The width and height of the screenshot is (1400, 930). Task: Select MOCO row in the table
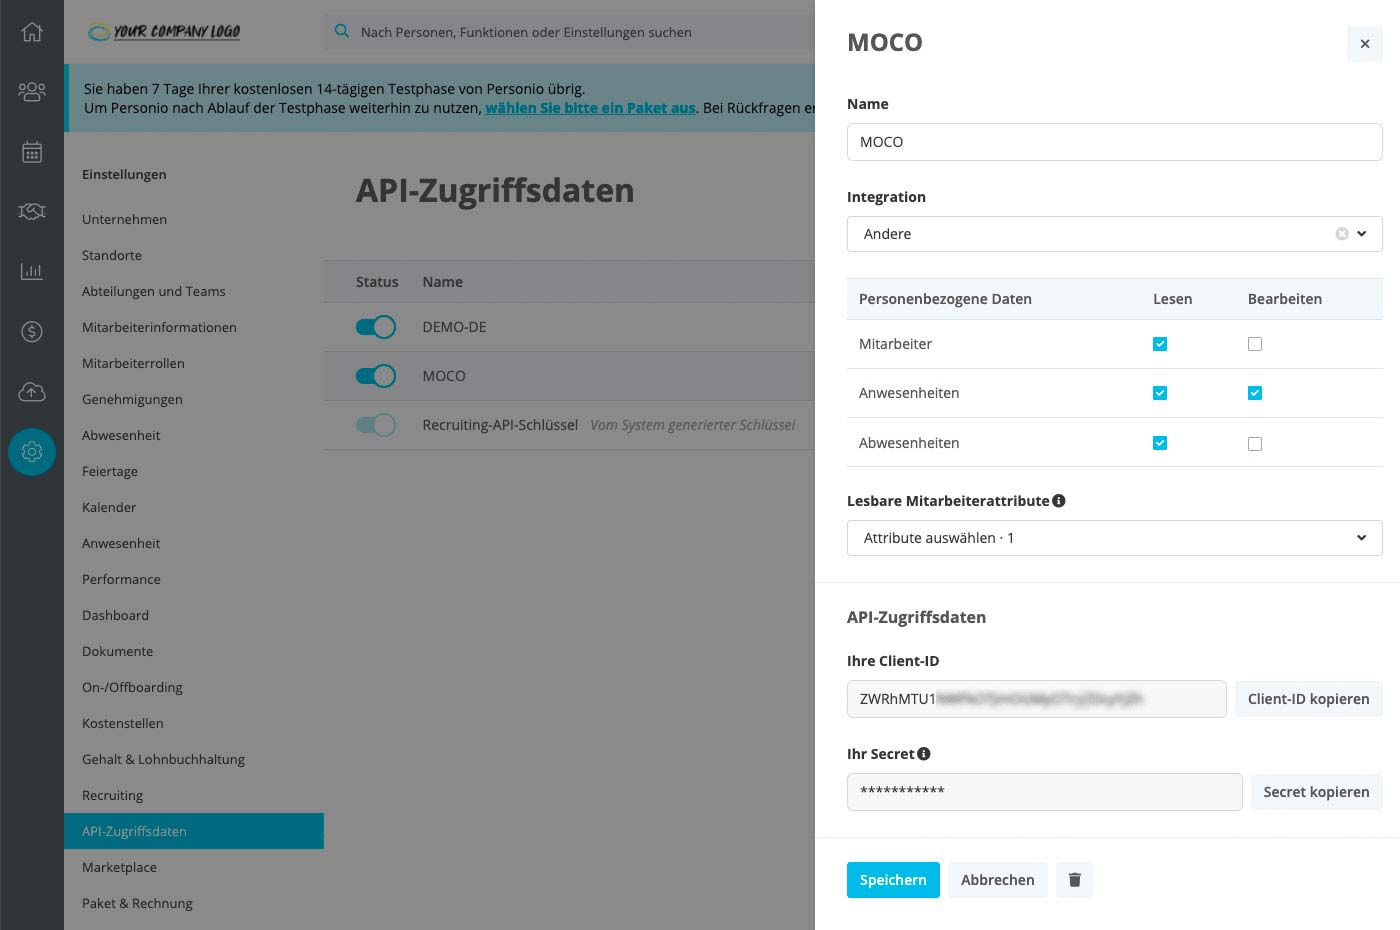(569, 376)
